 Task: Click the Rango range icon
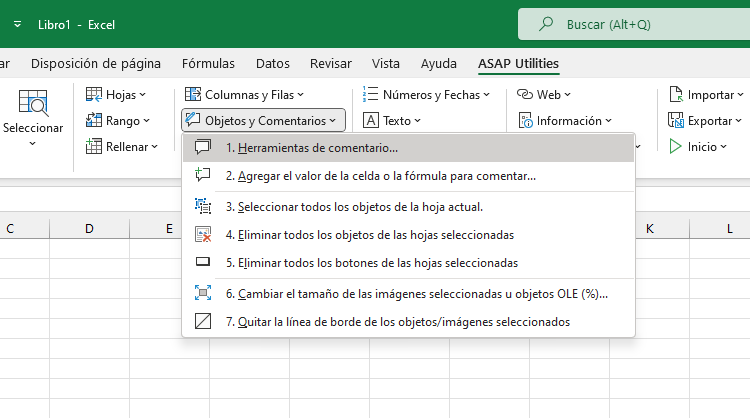coord(94,121)
